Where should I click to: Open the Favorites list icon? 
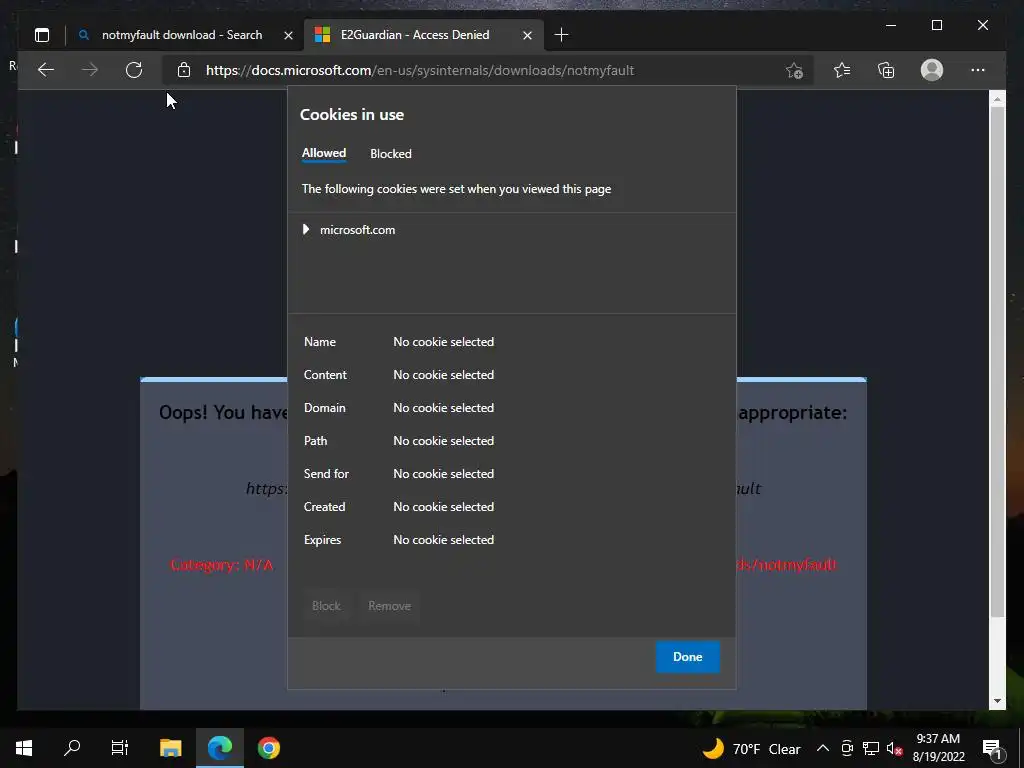[x=842, y=70]
